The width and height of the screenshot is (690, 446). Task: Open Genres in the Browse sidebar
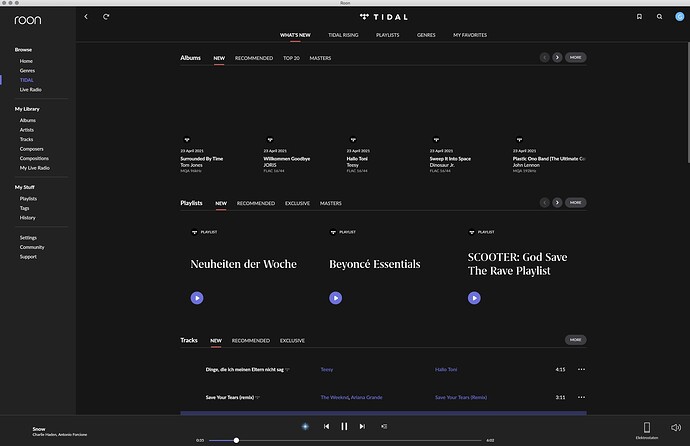tap(27, 70)
